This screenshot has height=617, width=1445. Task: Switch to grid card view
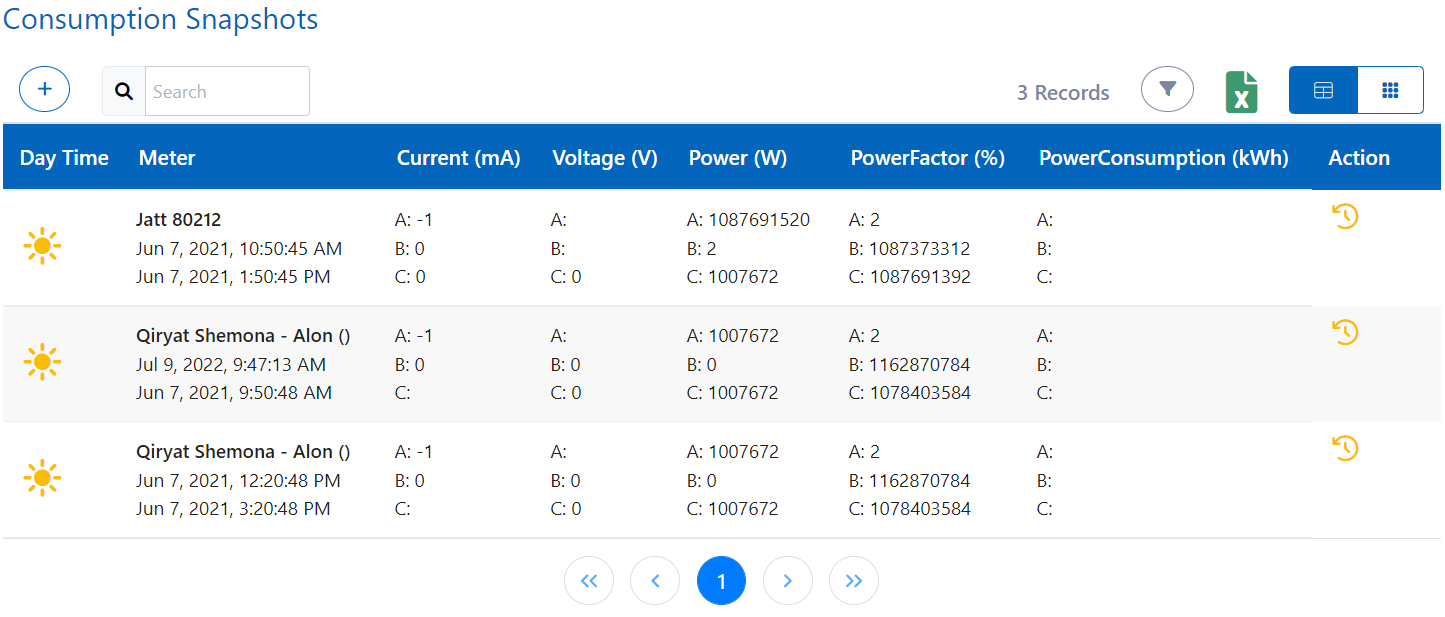click(1390, 91)
